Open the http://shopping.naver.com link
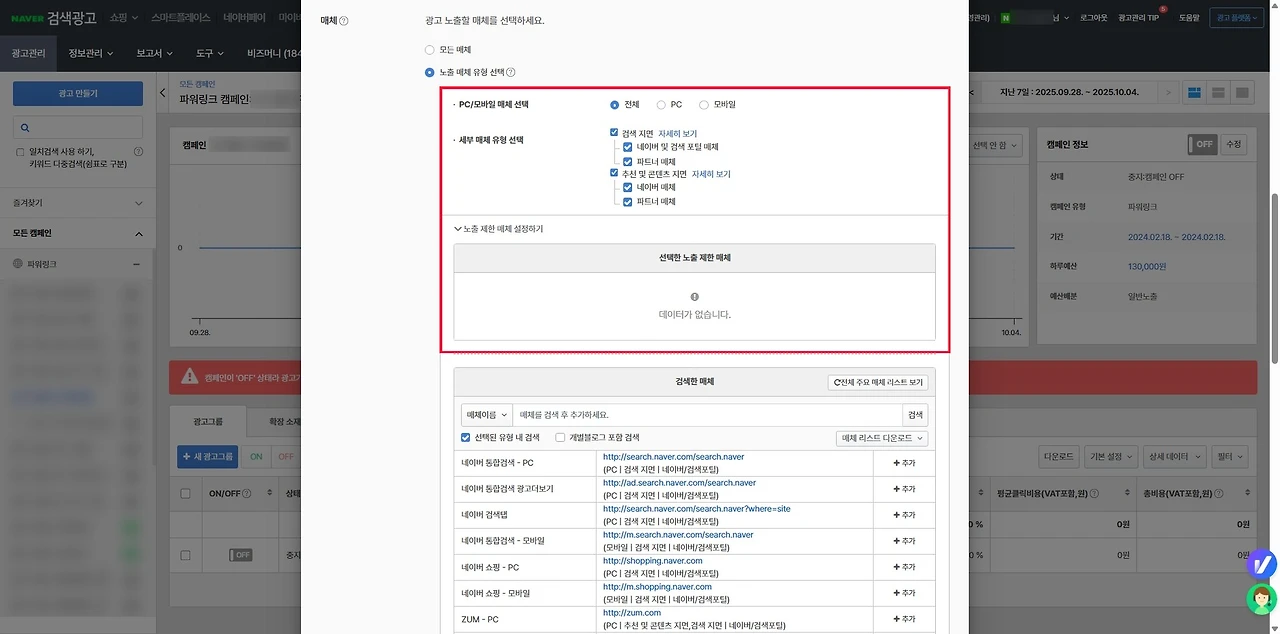 click(x=652, y=561)
